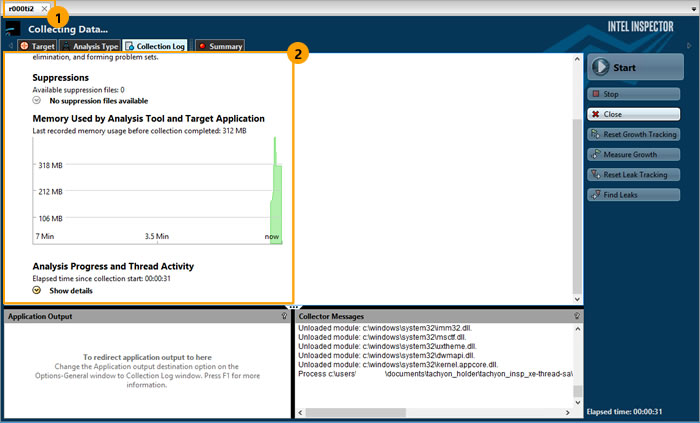Click the Target tab's red icon
The height and width of the screenshot is (423, 700).
24,46
